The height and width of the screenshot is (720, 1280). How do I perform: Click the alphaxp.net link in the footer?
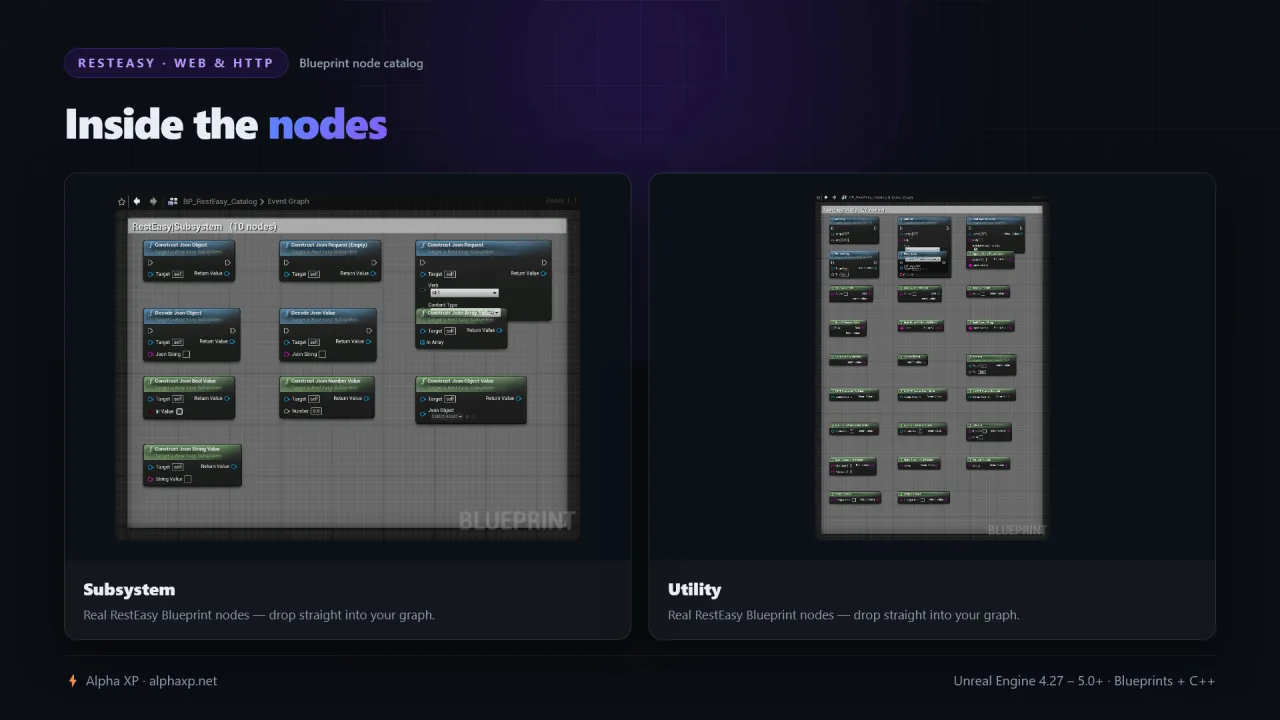tap(183, 681)
